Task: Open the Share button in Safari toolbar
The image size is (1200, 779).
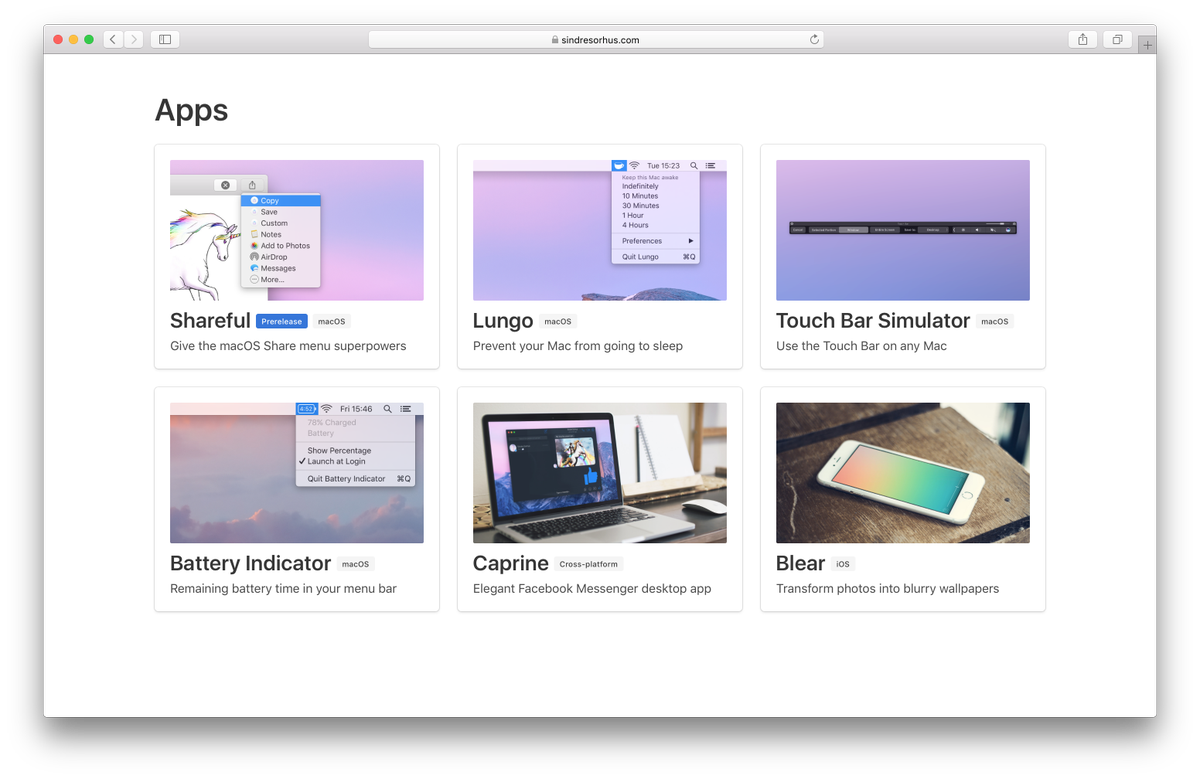Action: (1082, 39)
